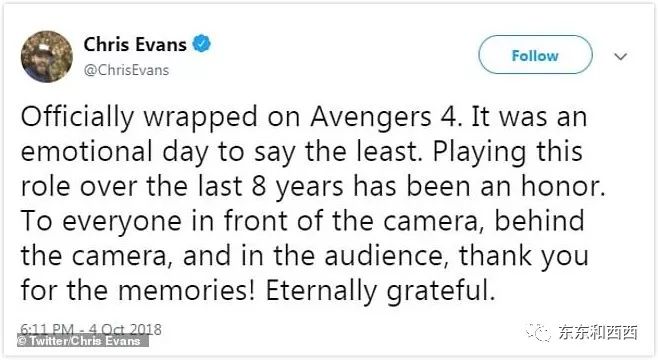Click the 4 Oct 2018 date
This screenshot has width=658, height=360.
point(125,329)
